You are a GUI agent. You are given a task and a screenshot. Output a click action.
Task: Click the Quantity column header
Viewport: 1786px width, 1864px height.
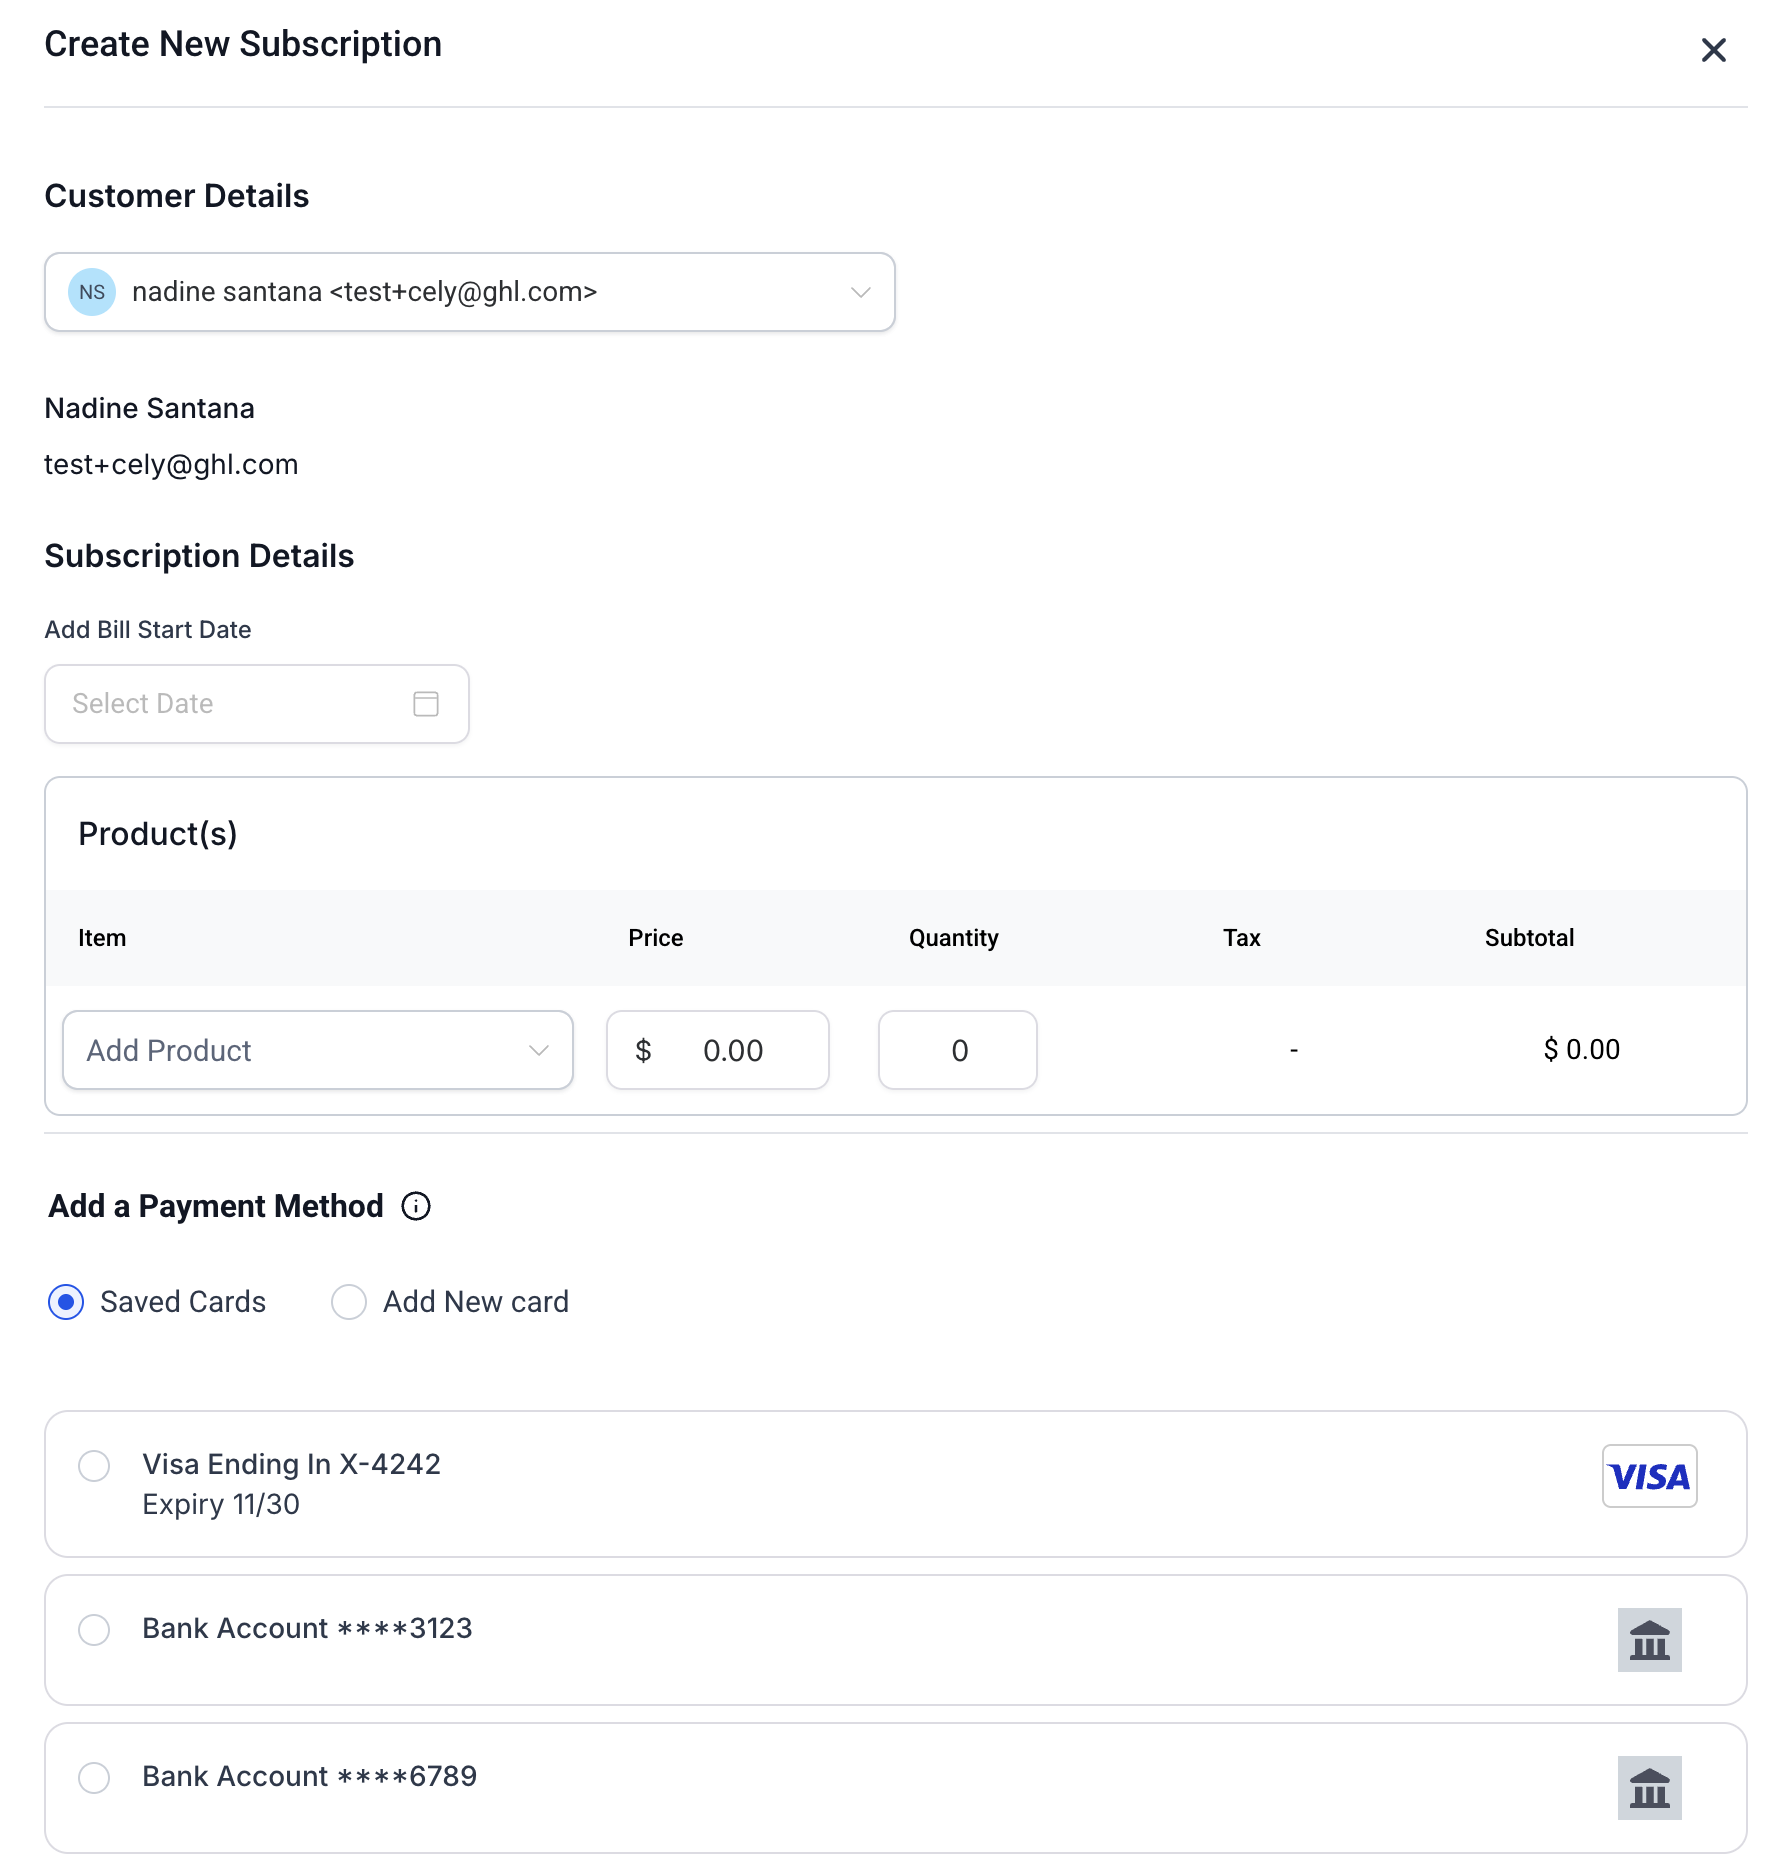point(954,938)
